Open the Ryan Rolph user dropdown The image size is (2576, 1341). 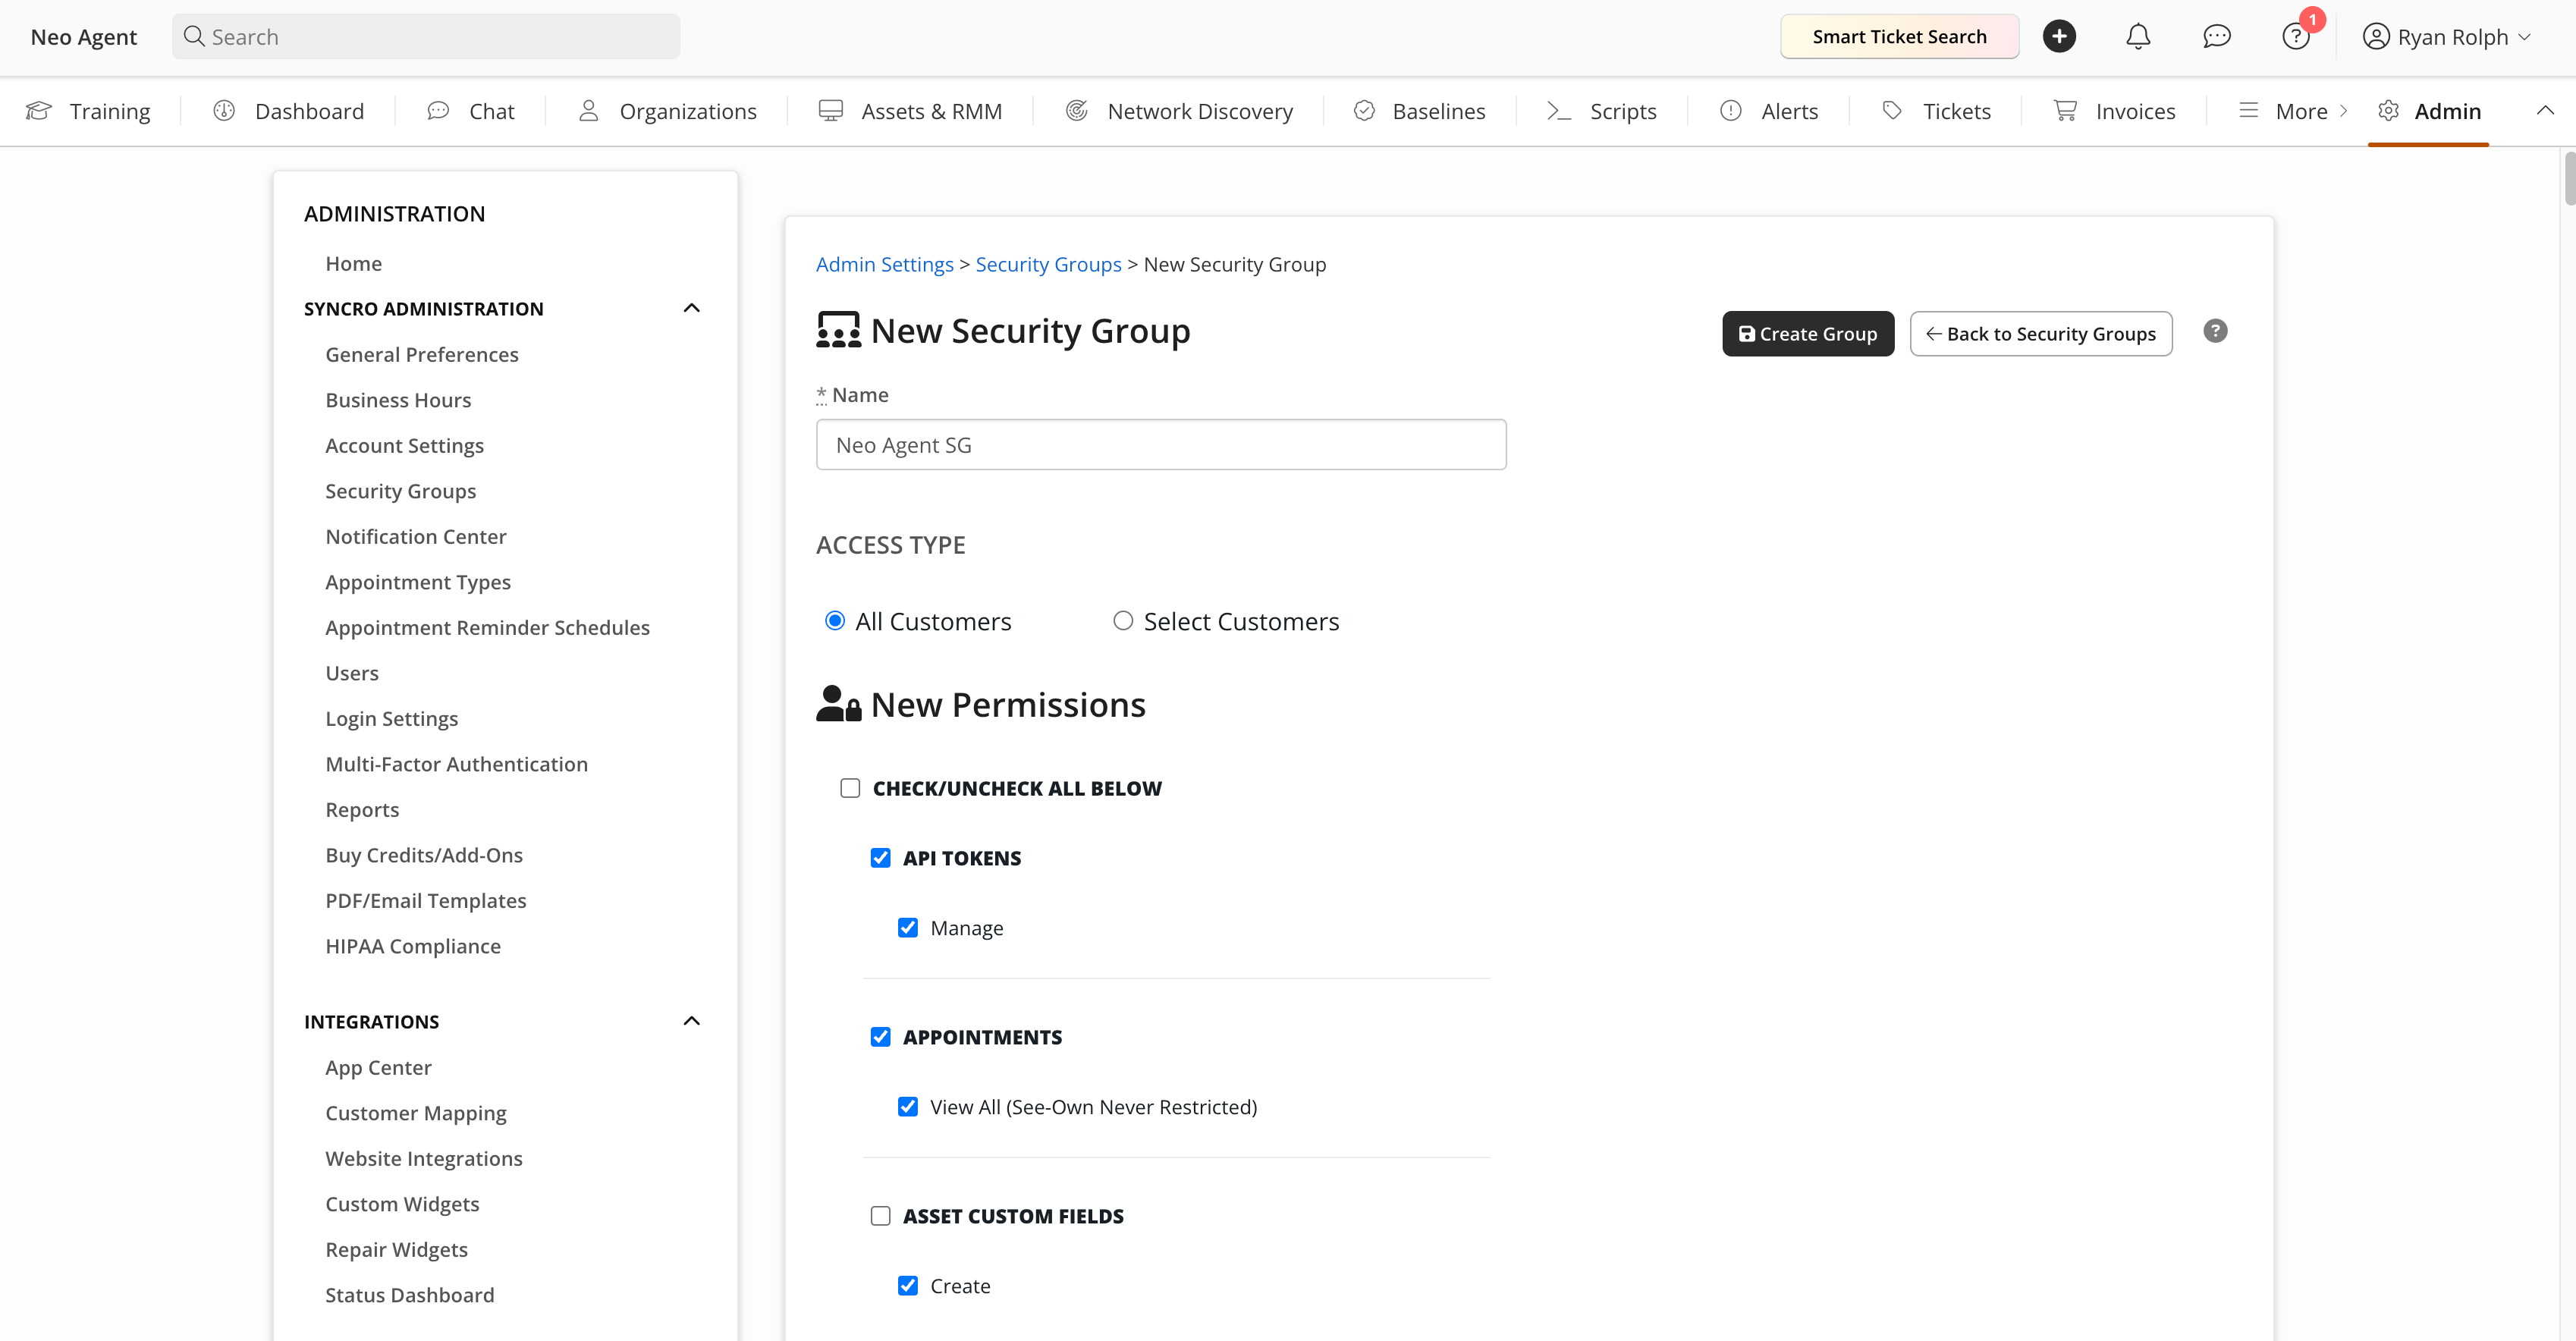click(x=2446, y=37)
